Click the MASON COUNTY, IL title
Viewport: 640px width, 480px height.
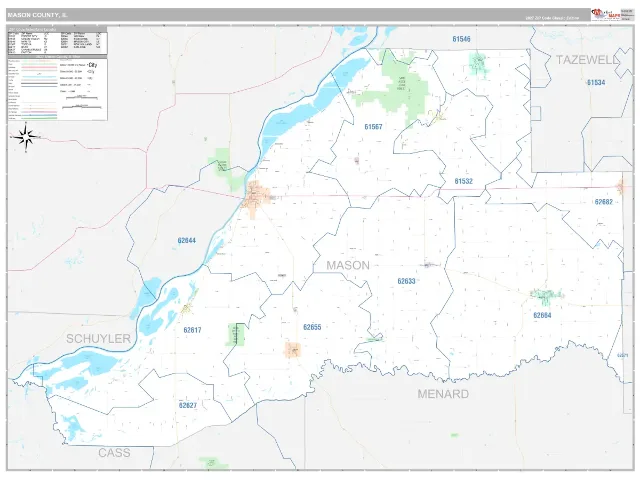[x=37, y=15]
